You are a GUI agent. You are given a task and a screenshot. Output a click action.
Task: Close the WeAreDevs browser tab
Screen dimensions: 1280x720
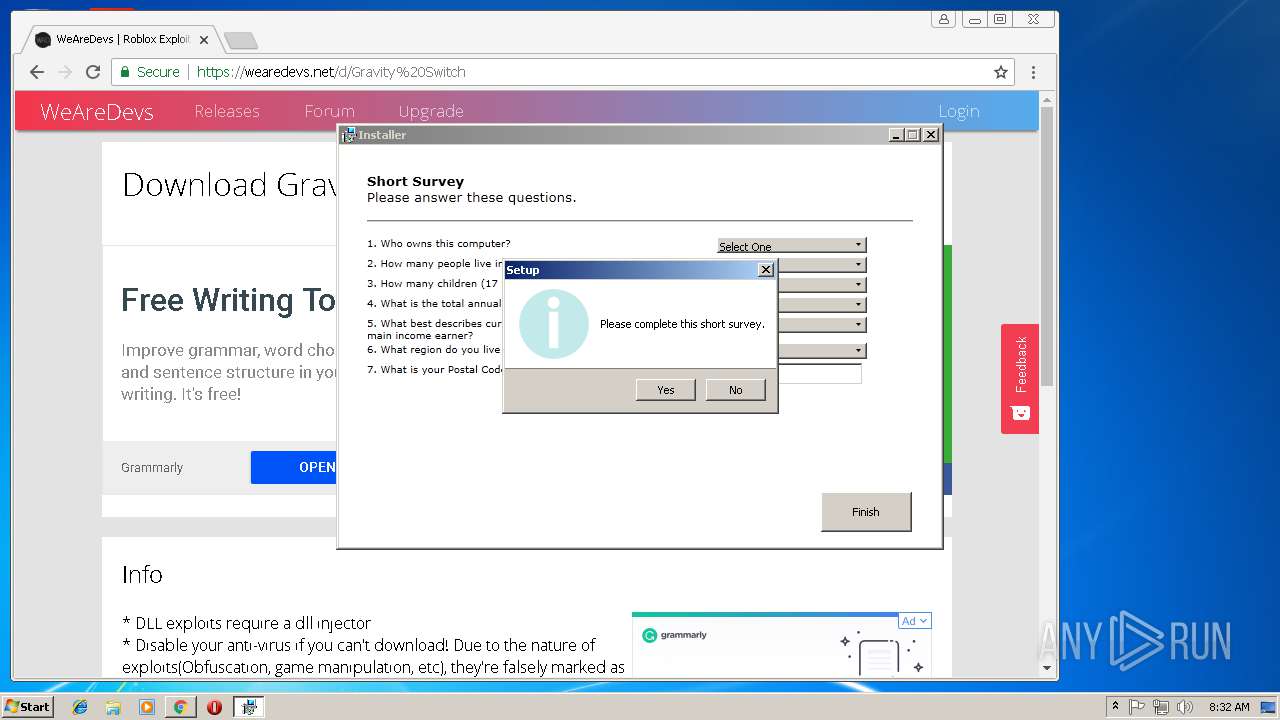(204, 40)
